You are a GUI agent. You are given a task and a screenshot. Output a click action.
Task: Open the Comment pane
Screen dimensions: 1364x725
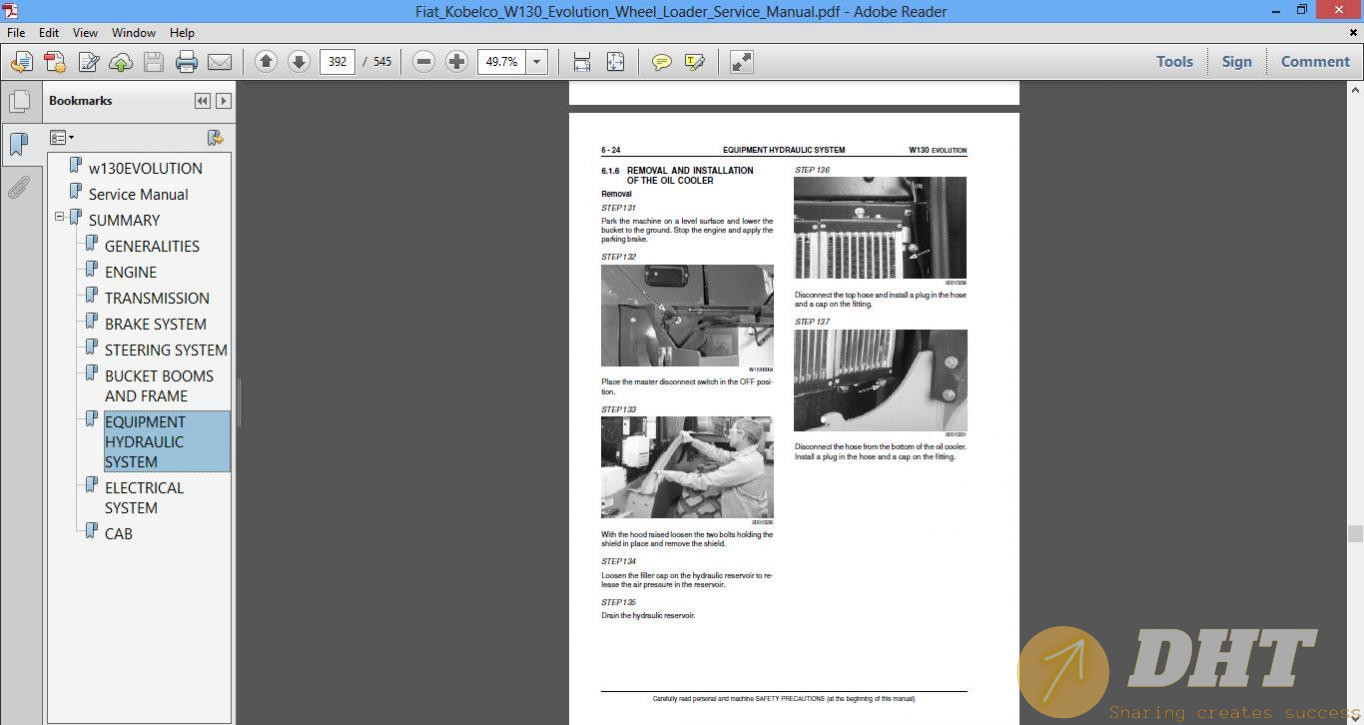[x=1315, y=62]
